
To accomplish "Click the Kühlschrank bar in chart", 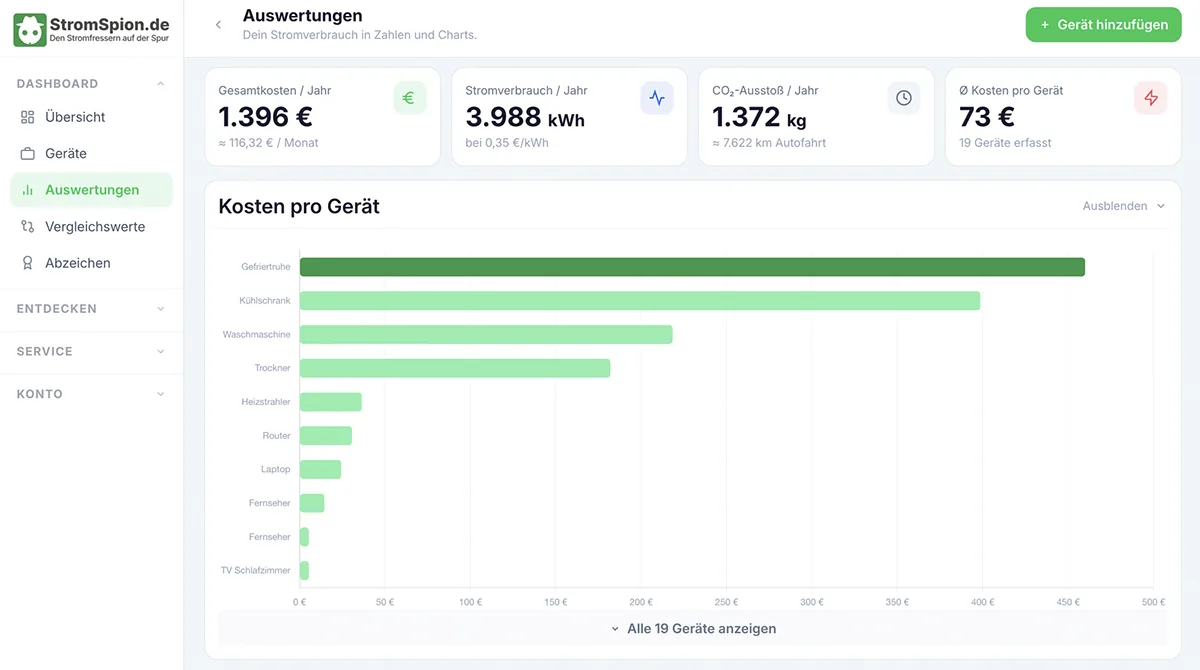I will click(640, 301).
